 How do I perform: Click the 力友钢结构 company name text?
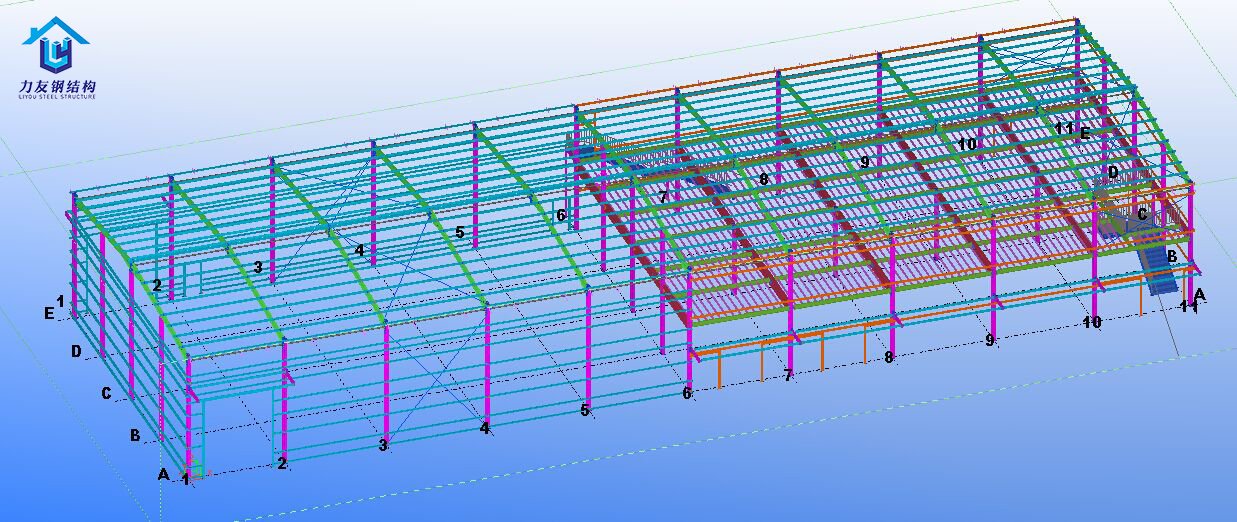pos(57,87)
